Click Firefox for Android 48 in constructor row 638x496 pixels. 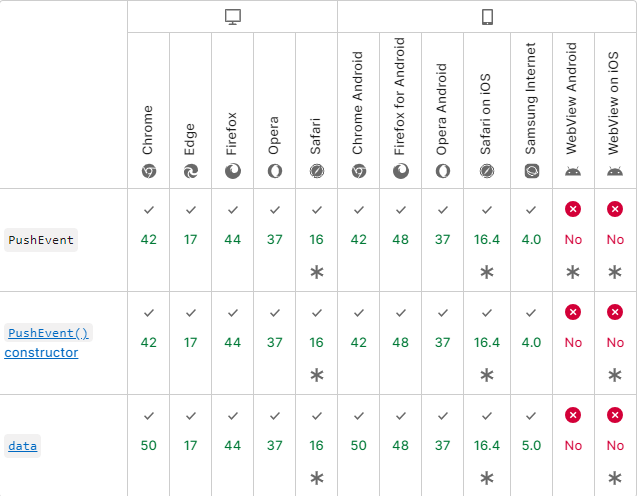[400, 343]
